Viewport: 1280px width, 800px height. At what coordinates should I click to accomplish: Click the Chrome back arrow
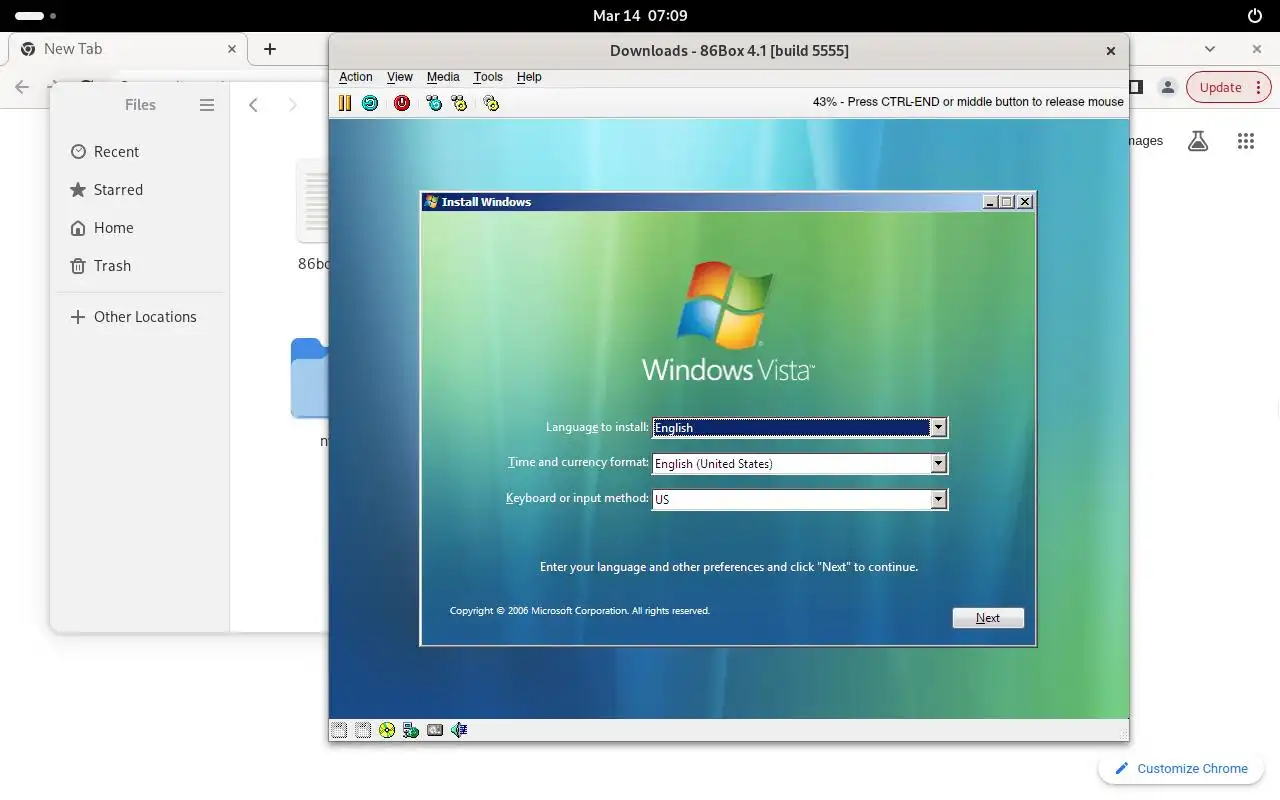(22, 87)
